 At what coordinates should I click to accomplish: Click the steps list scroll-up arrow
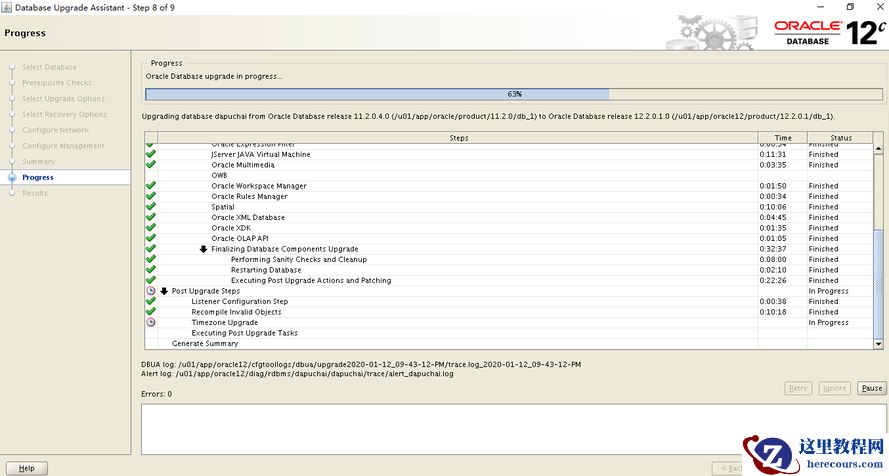[x=878, y=148]
